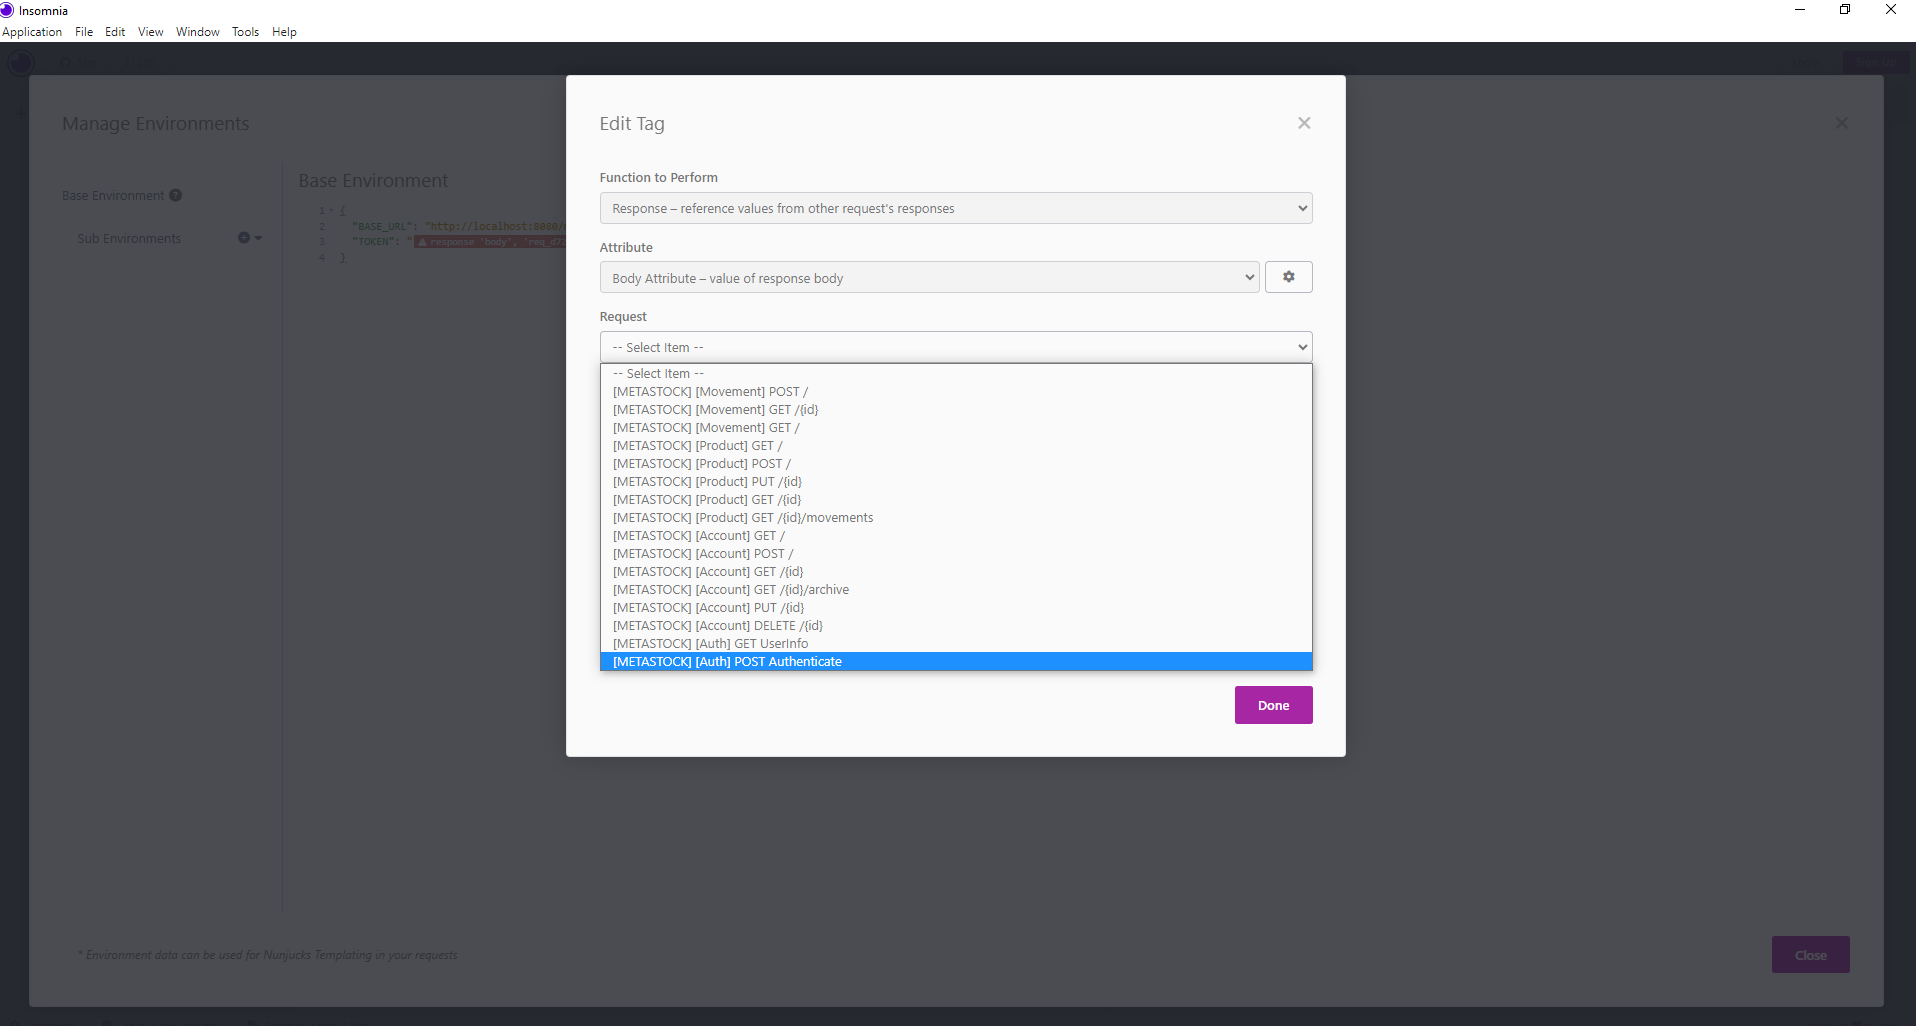This screenshot has width=1916, height=1026.
Task: Open Sub Environments add menu icon
Action: point(250,238)
